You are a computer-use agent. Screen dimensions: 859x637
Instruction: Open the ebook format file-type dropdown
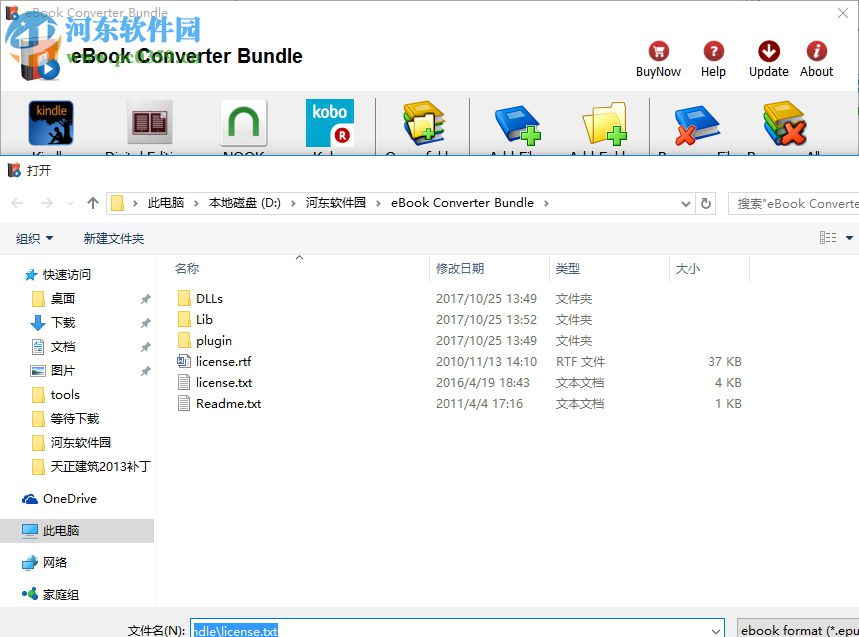(798, 628)
